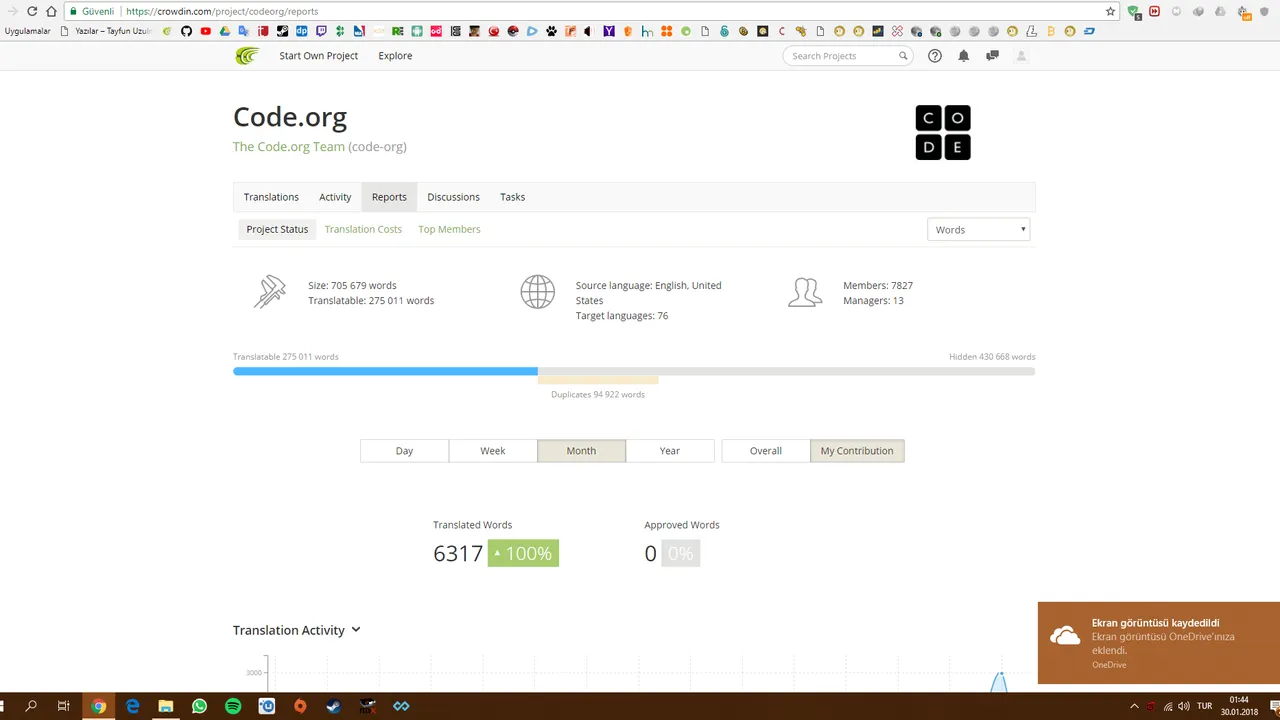This screenshot has width=1280, height=720.
Task: Open the Twitch bookmark
Action: pyautogui.click(x=321, y=31)
